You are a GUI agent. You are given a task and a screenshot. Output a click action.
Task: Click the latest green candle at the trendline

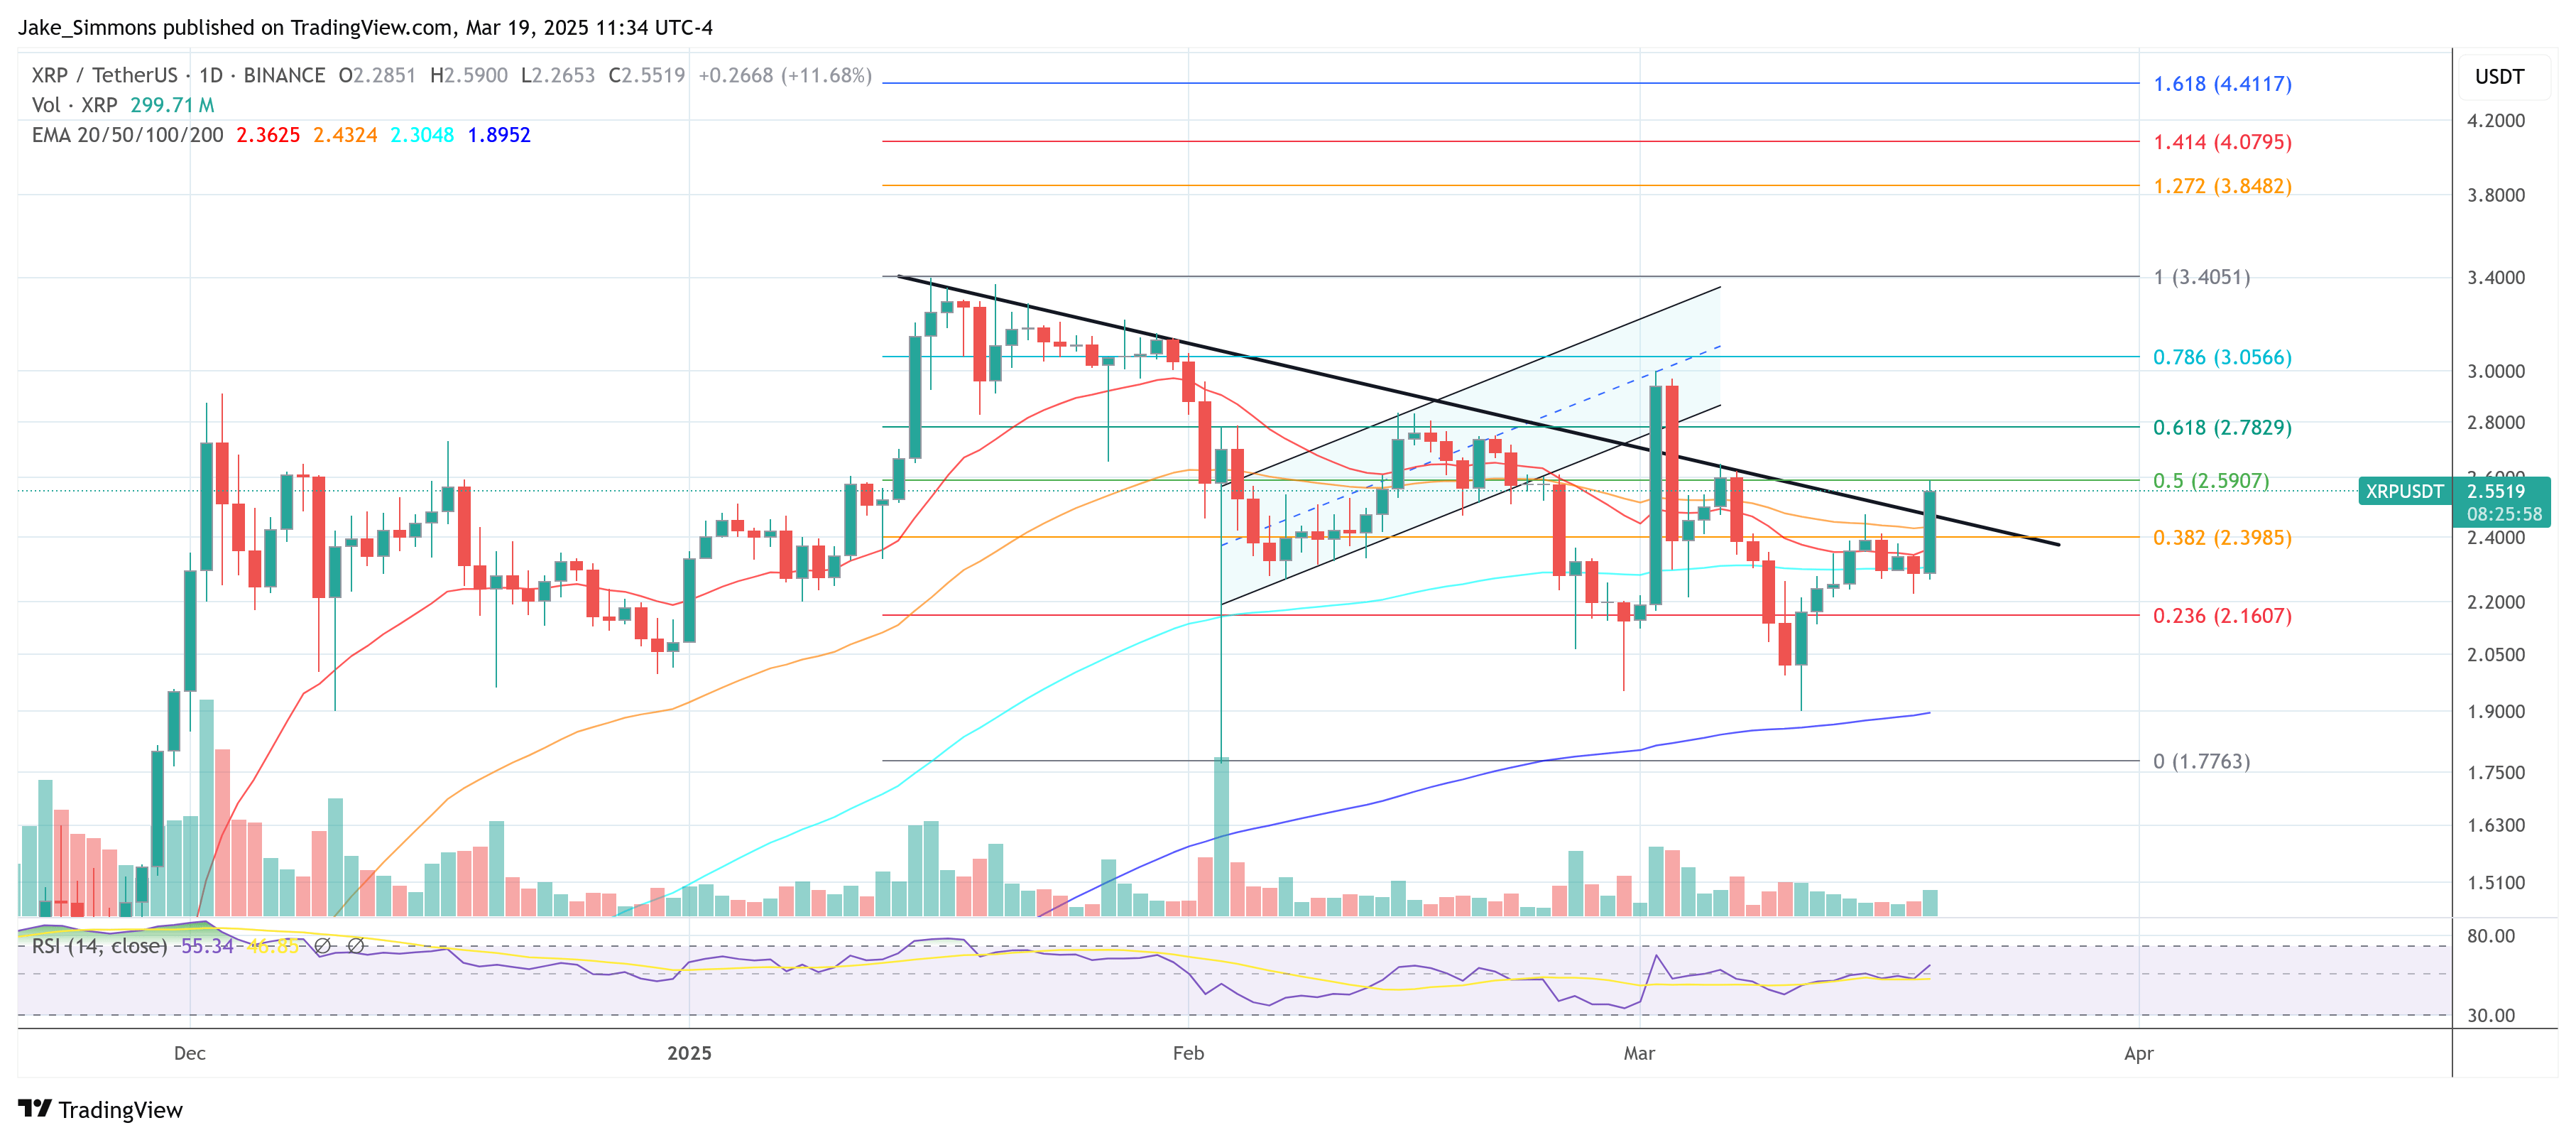coord(1929,531)
